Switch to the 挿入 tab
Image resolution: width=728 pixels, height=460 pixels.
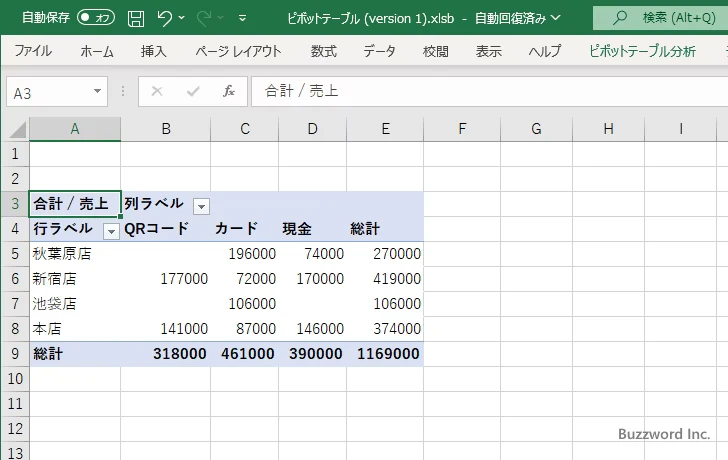(x=154, y=51)
